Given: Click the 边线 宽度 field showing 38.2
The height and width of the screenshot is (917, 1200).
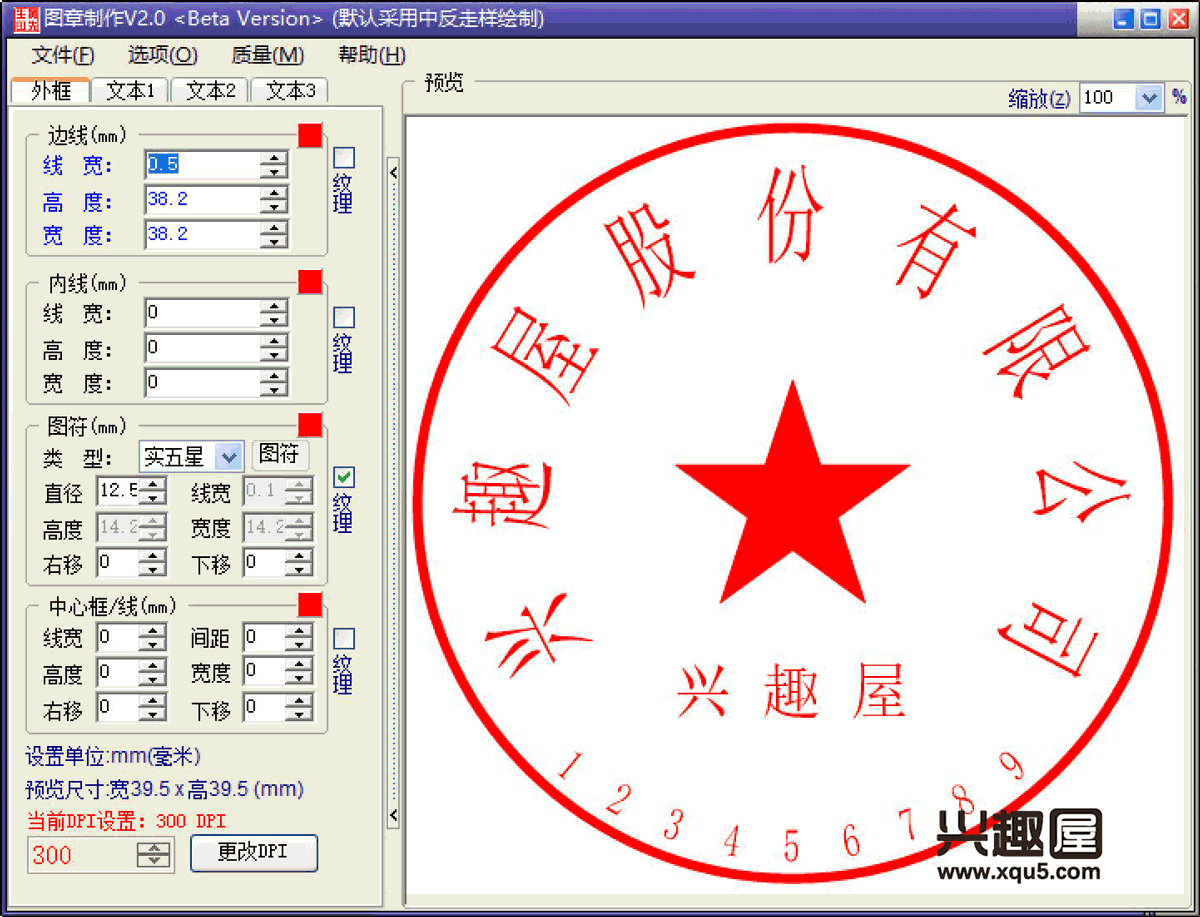Looking at the screenshot, I should 203,235.
